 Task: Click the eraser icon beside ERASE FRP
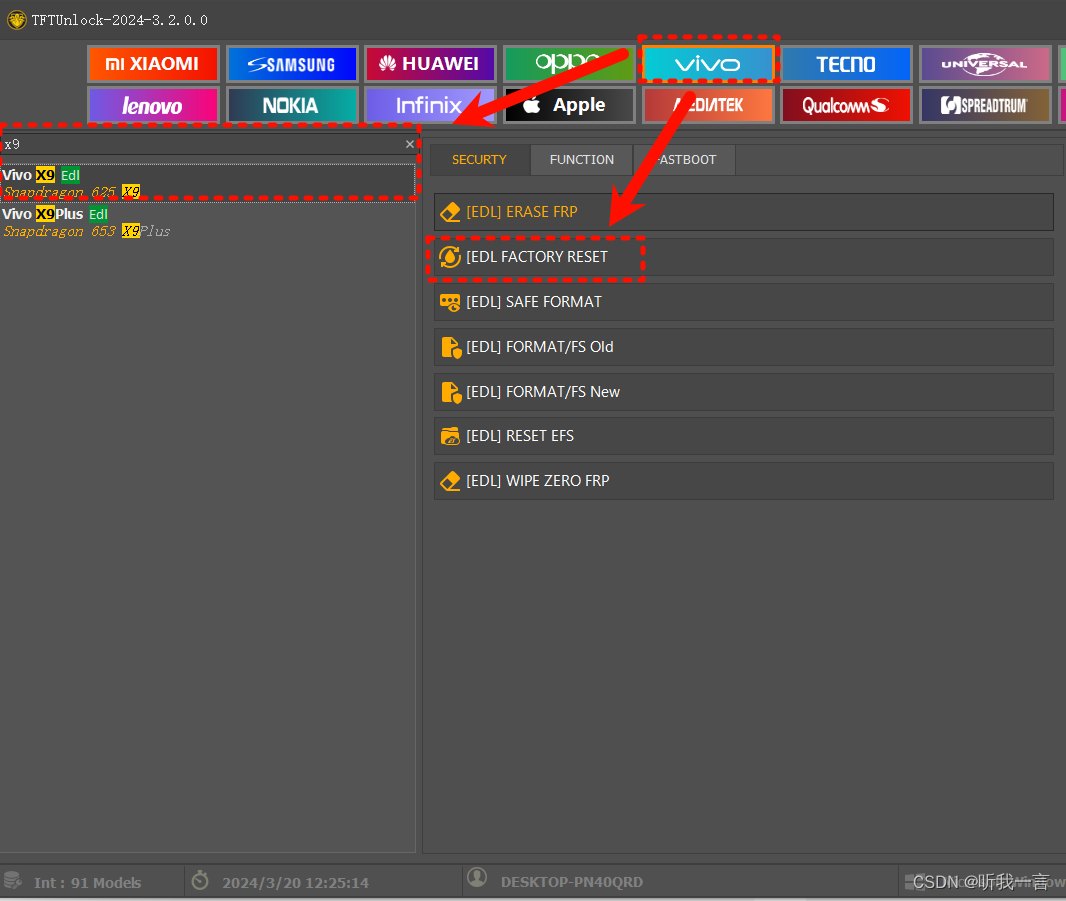coord(450,212)
